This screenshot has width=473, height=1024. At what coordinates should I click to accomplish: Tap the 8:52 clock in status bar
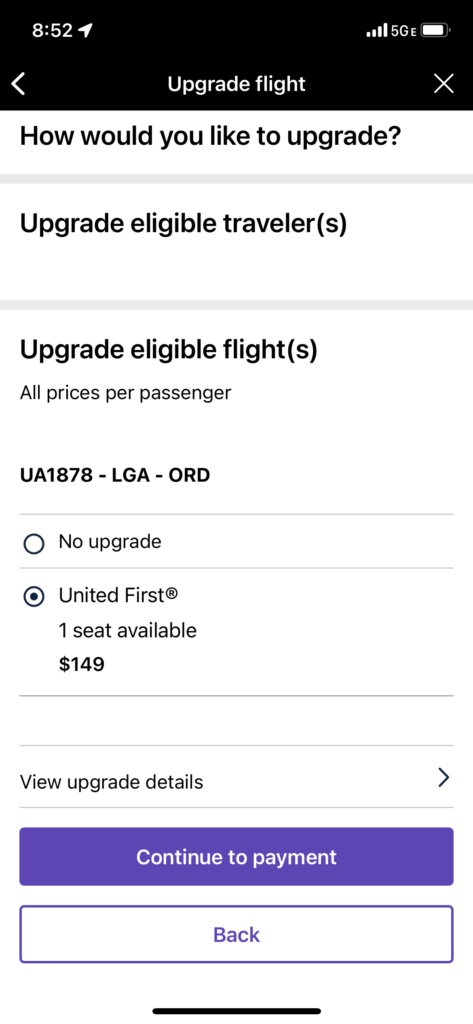(x=52, y=31)
